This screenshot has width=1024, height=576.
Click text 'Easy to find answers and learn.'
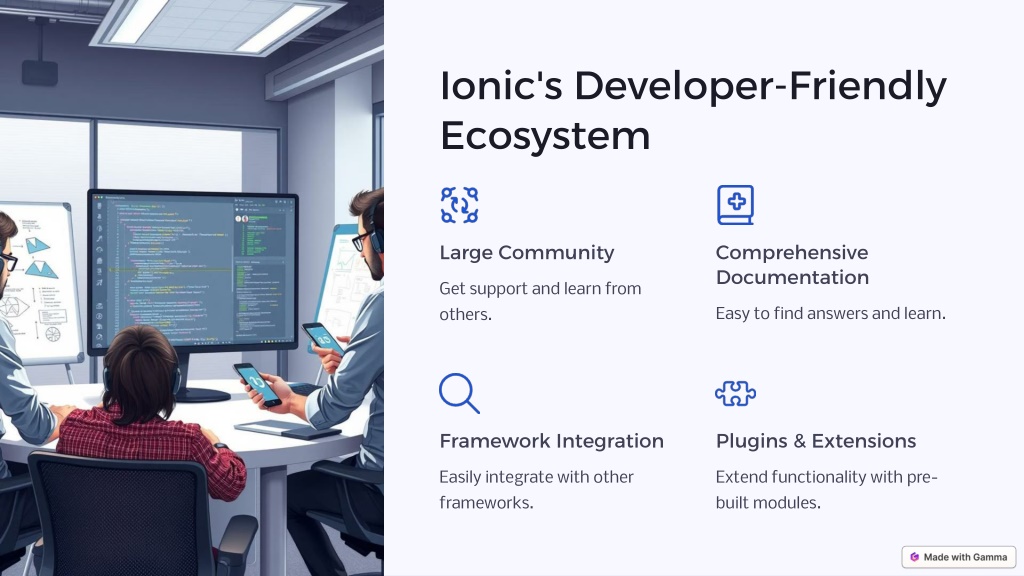pyautogui.click(x=831, y=313)
